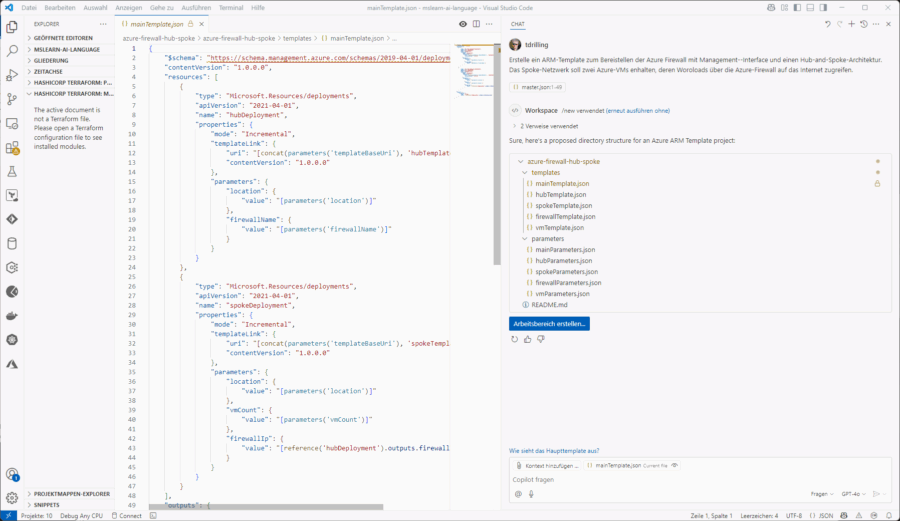Open the database cylinder view
Viewport: 900px width, 521px height.
tap(12, 243)
